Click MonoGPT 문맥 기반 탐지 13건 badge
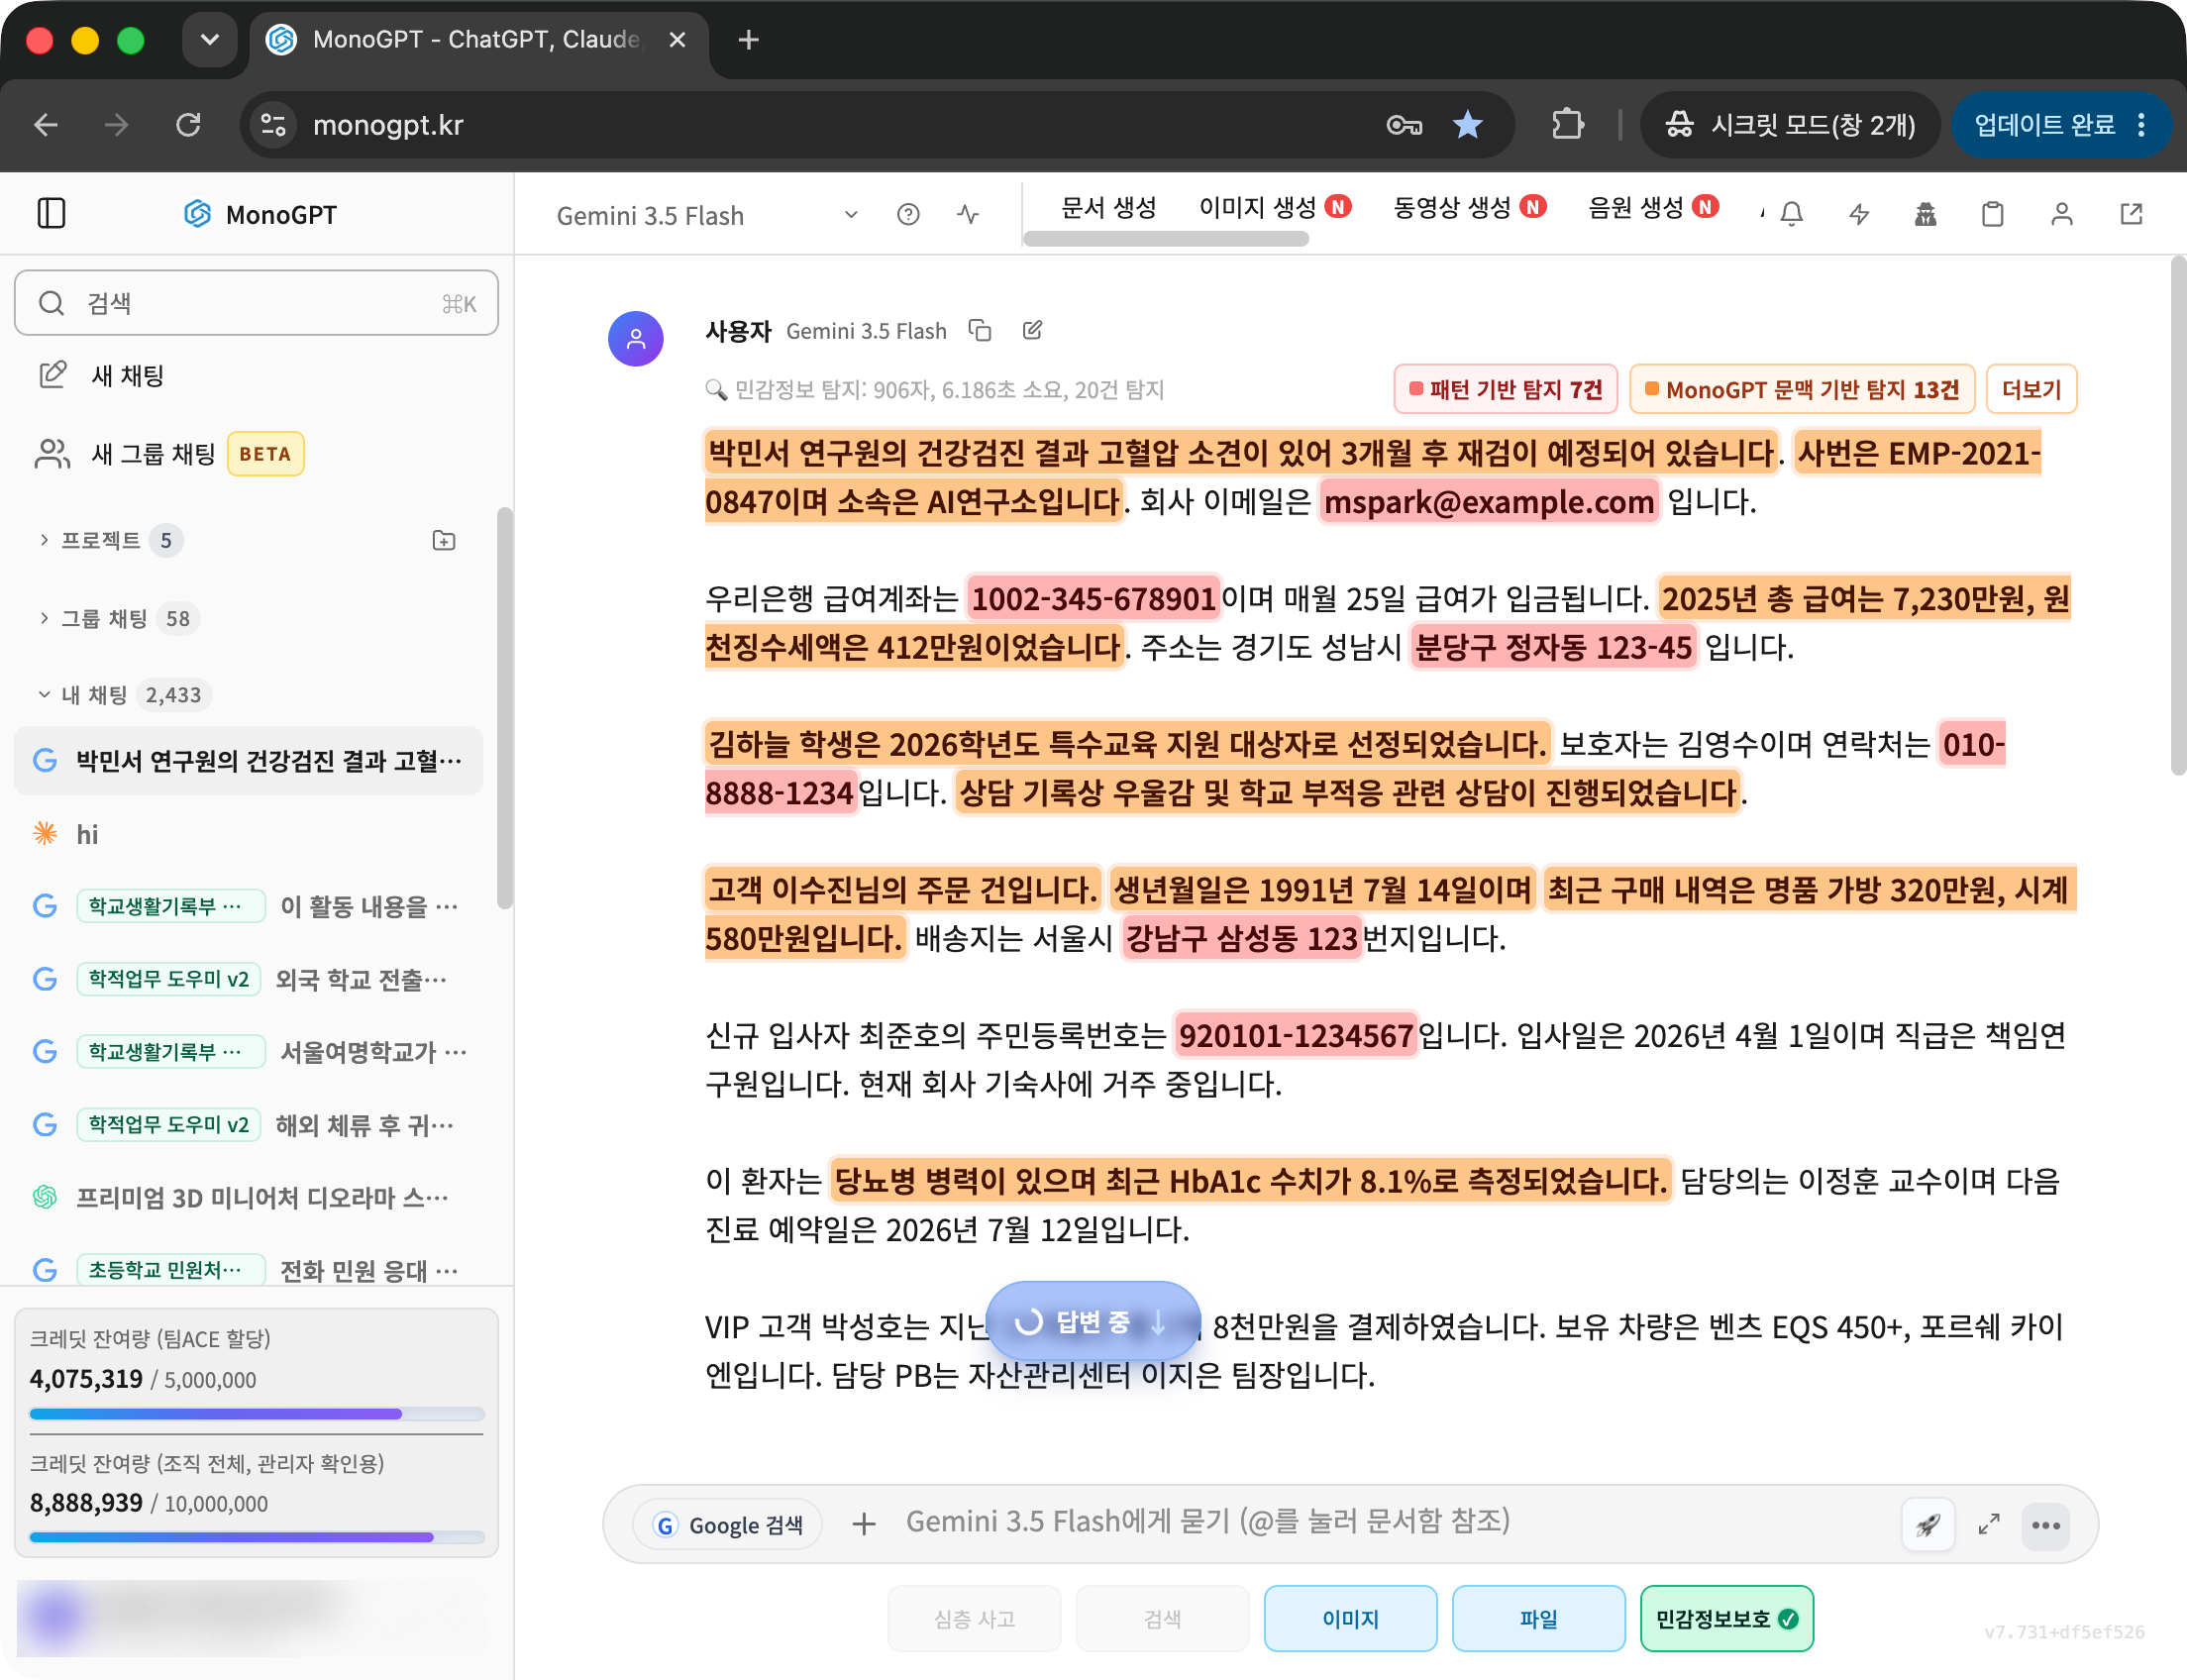The height and width of the screenshot is (1680, 2187). (x=1802, y=389)
